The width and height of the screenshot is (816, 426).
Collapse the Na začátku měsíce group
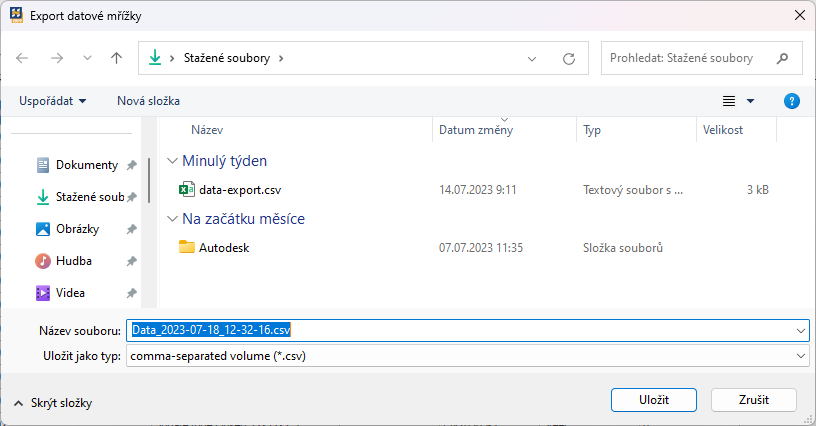(173, 218)
